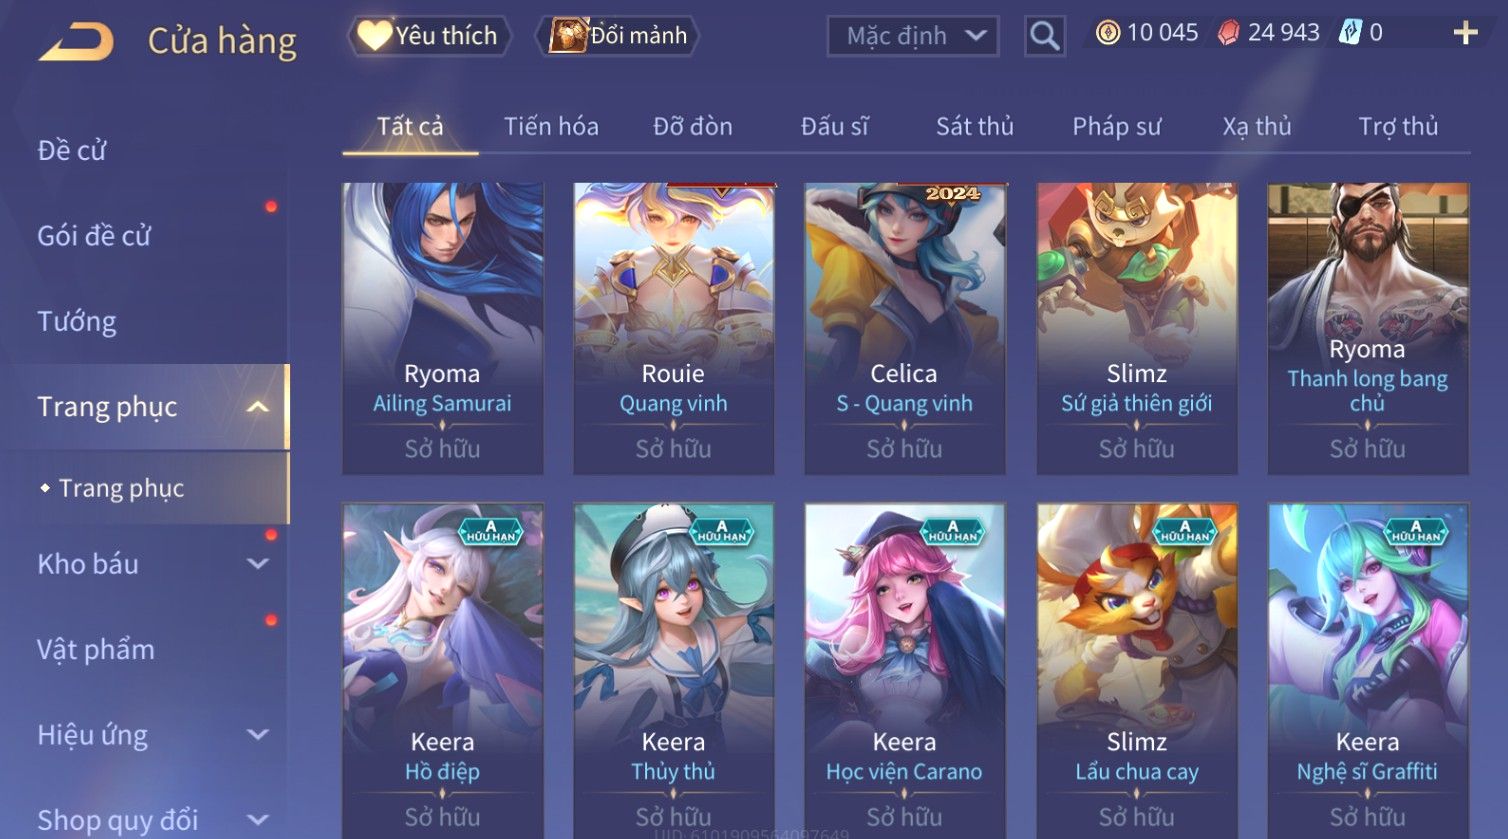Open the Keera Hồ điệp skin card

443,671
